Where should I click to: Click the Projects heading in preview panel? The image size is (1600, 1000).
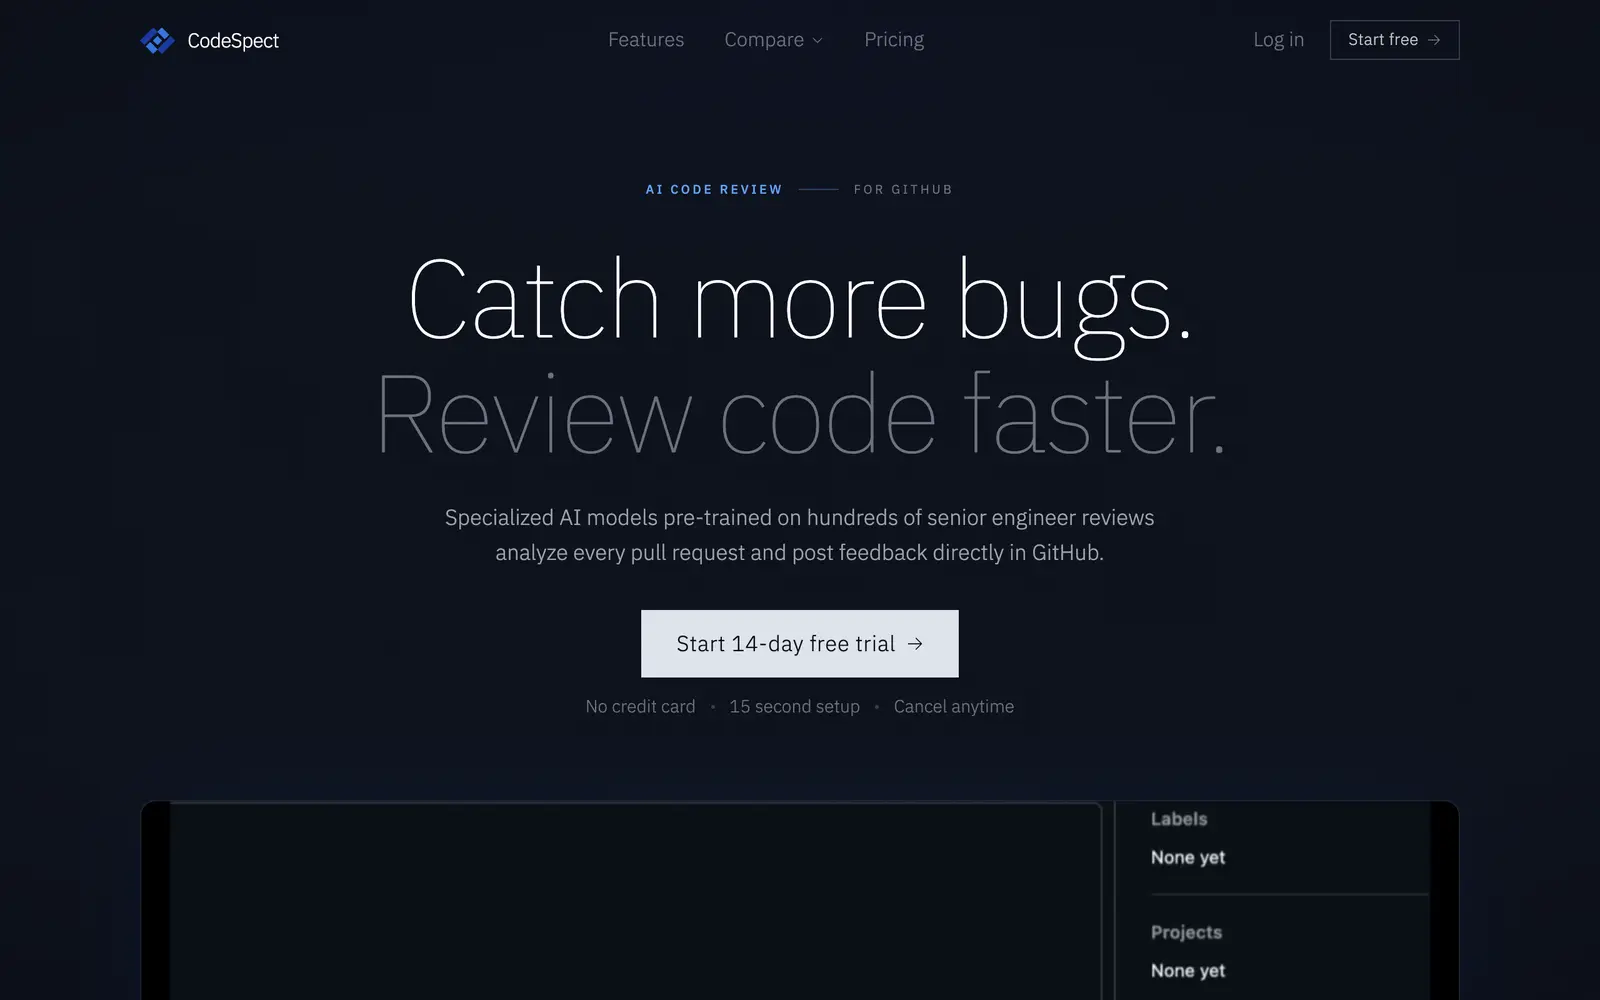click(x=1186, y=932)
